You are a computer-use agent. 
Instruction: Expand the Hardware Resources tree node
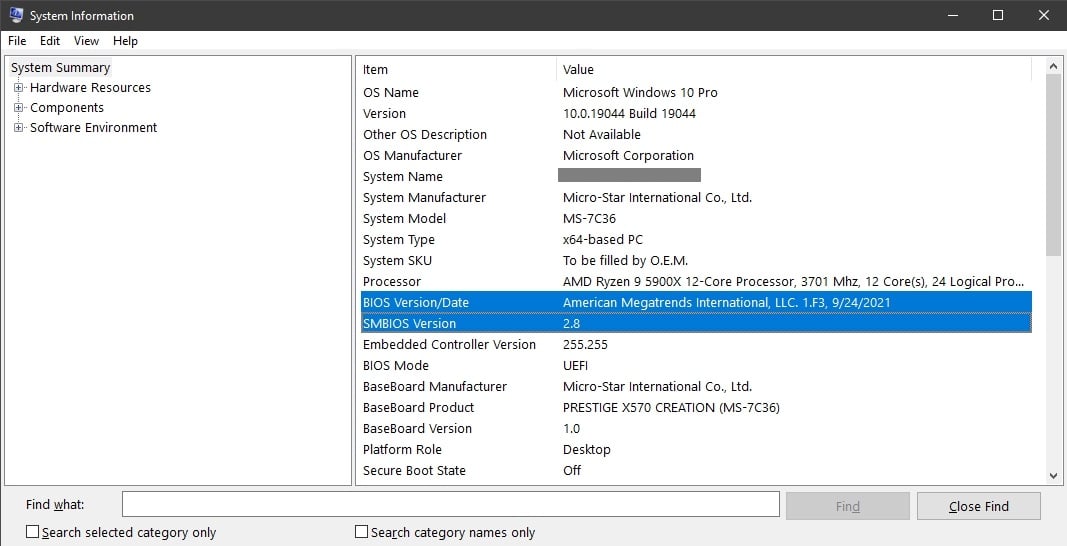tap(18, 87)
